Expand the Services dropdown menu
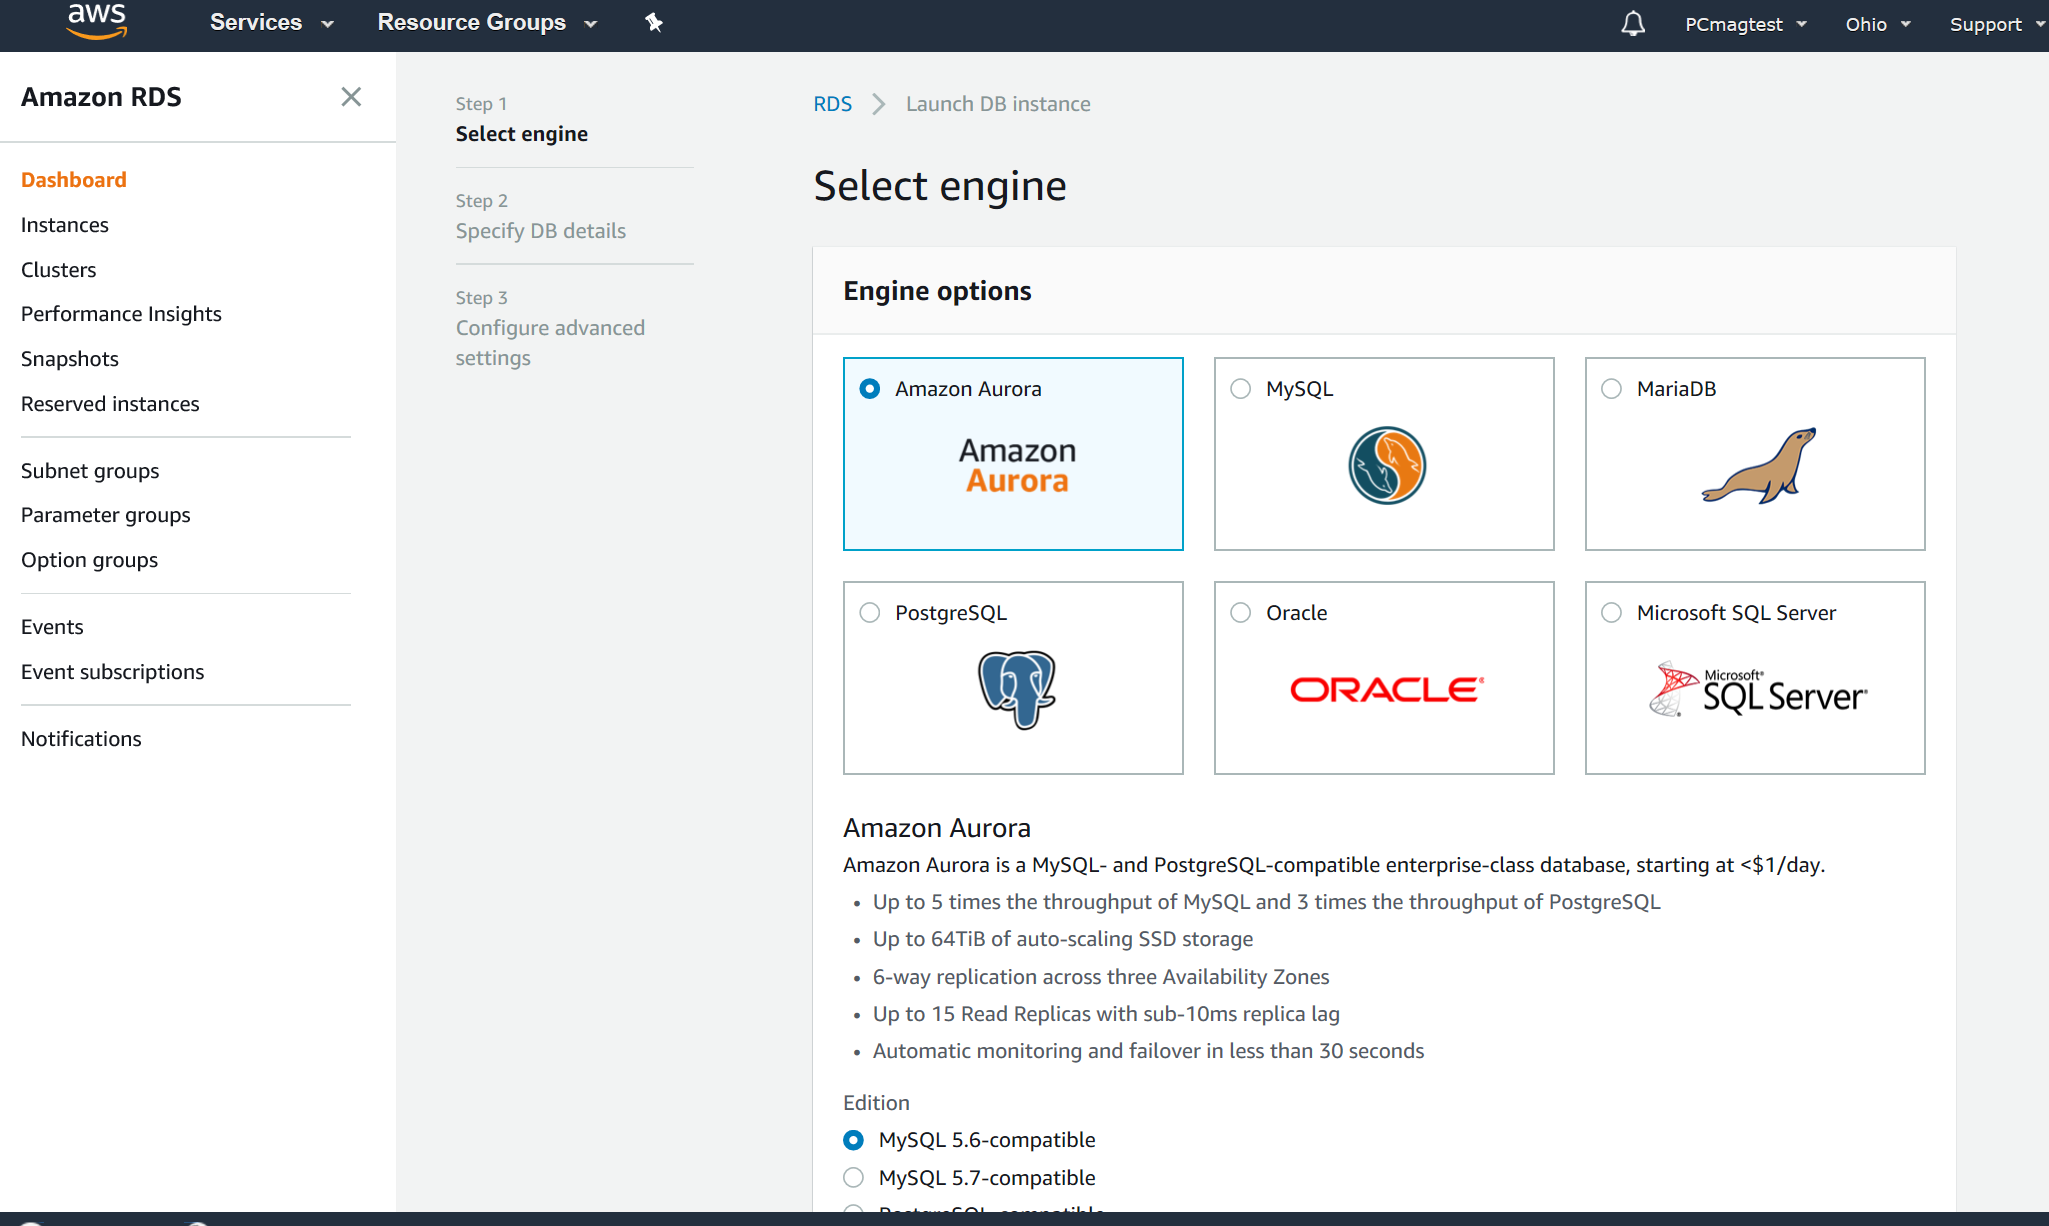 (x=271, y=22)
